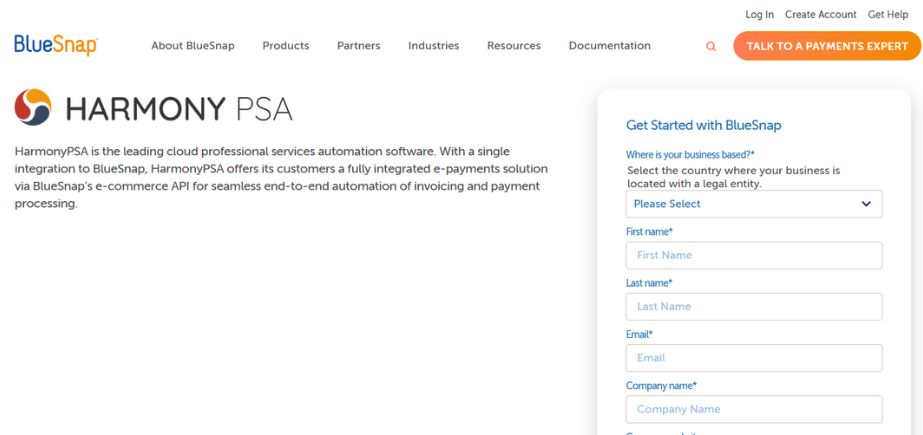This screenshot has height=435, width=923.
Task: Click the 'First name*' label
Action: 649,231
